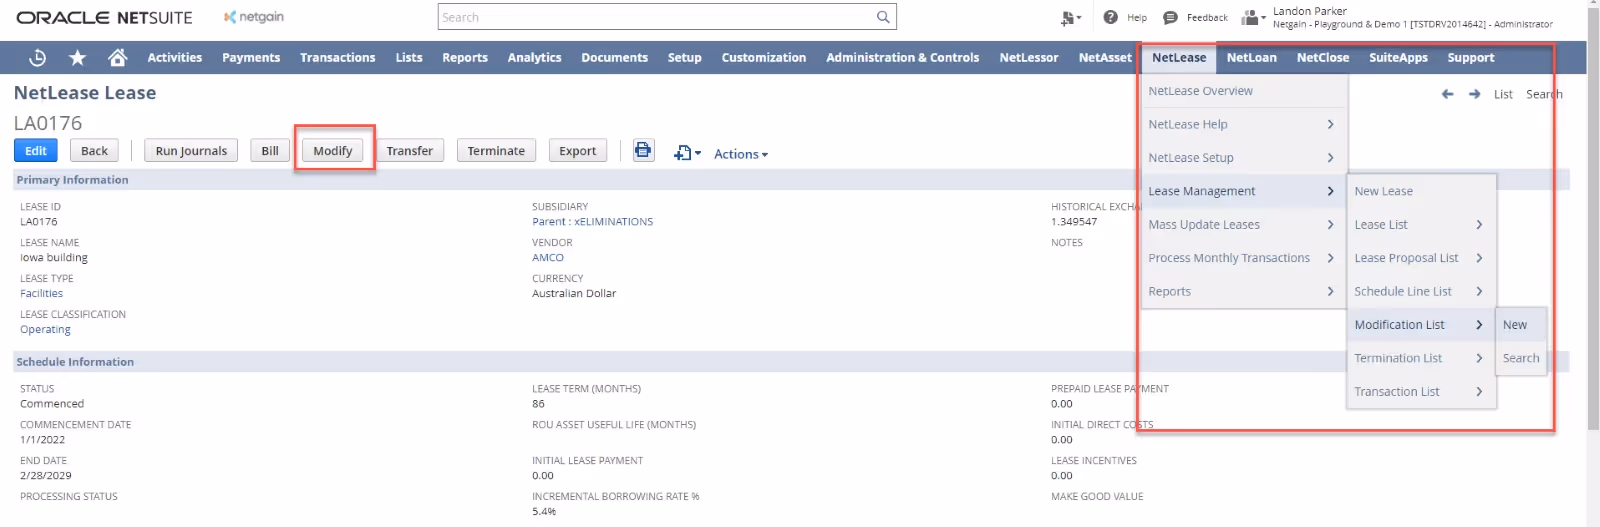The height and width of the screenshot is (527, 1600).
Task: Open the NetClose menu
Action: click(1323, 58)
